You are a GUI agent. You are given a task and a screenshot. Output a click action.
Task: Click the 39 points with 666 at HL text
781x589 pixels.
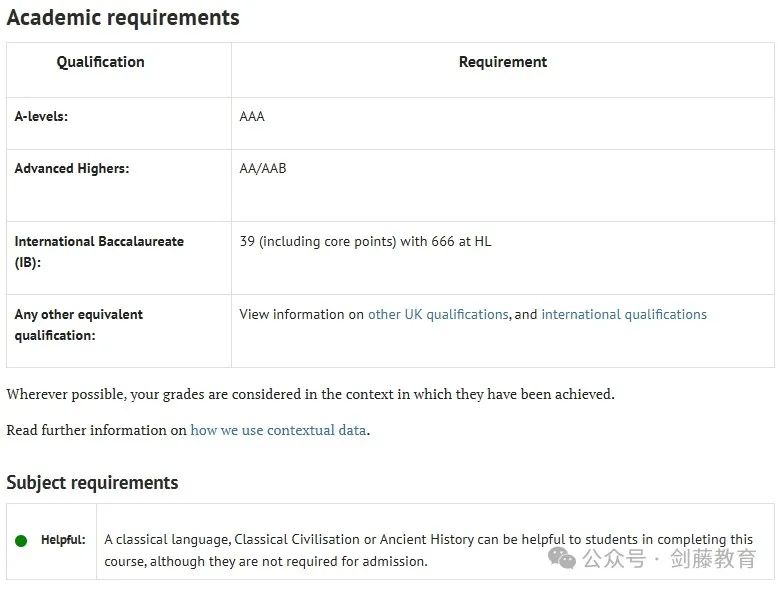(x=365, y=241)
